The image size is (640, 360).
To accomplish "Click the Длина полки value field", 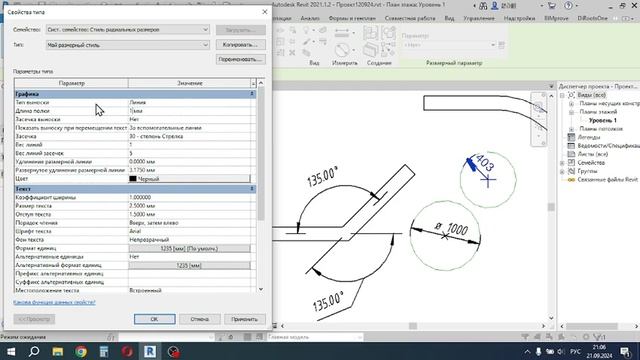I will (x=189, y=111).
